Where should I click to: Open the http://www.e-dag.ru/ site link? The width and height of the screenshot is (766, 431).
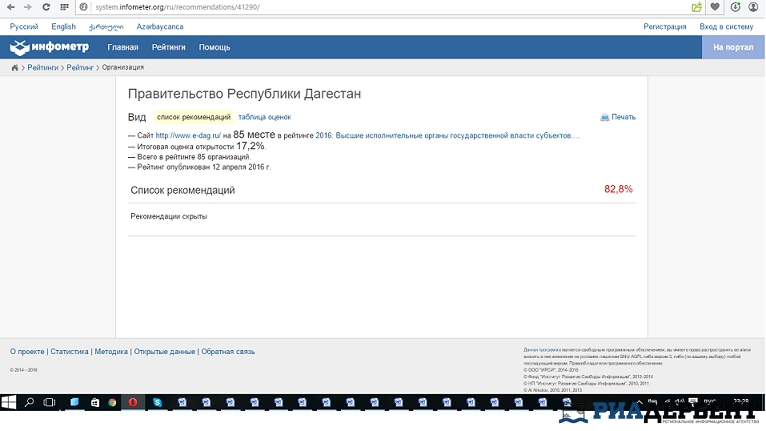tap(187, 135)
